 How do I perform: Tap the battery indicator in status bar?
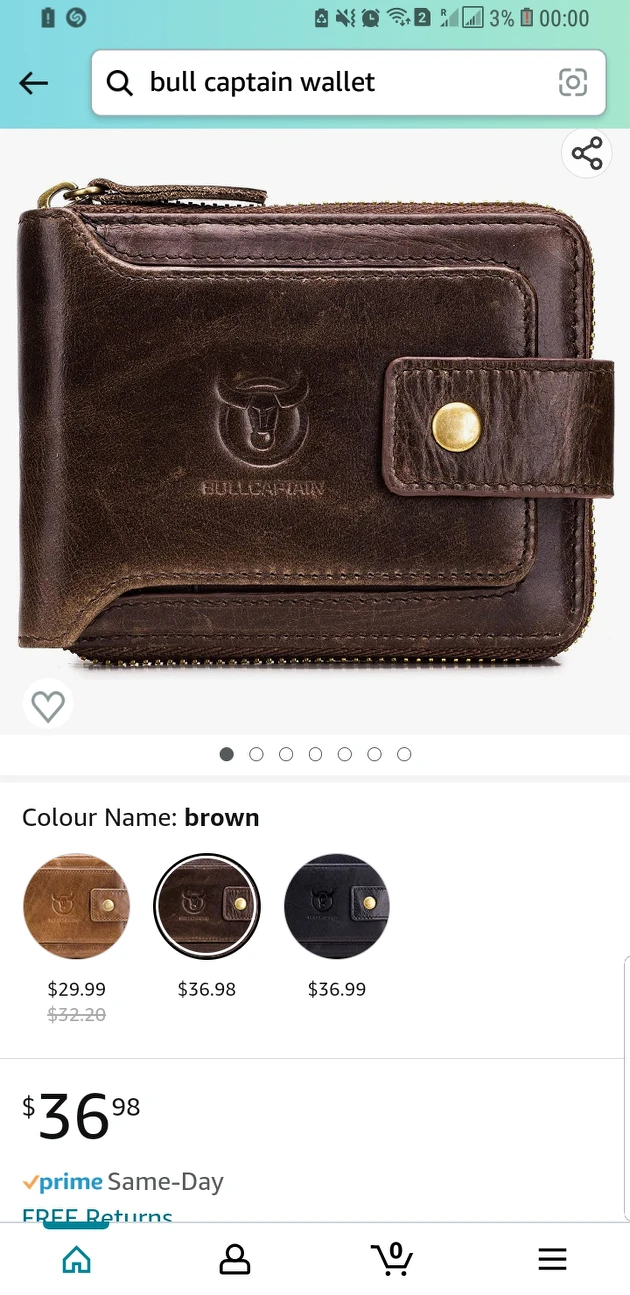point(525,17)
